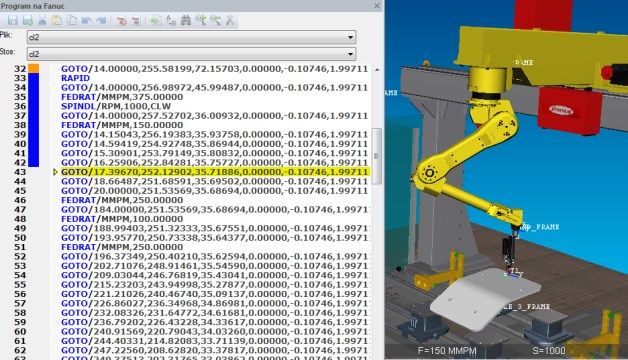Image resolution: width=628 pixels, height=360 pixels.
Task: Select line 54 GOTO/209.03044
Action: 215,276
